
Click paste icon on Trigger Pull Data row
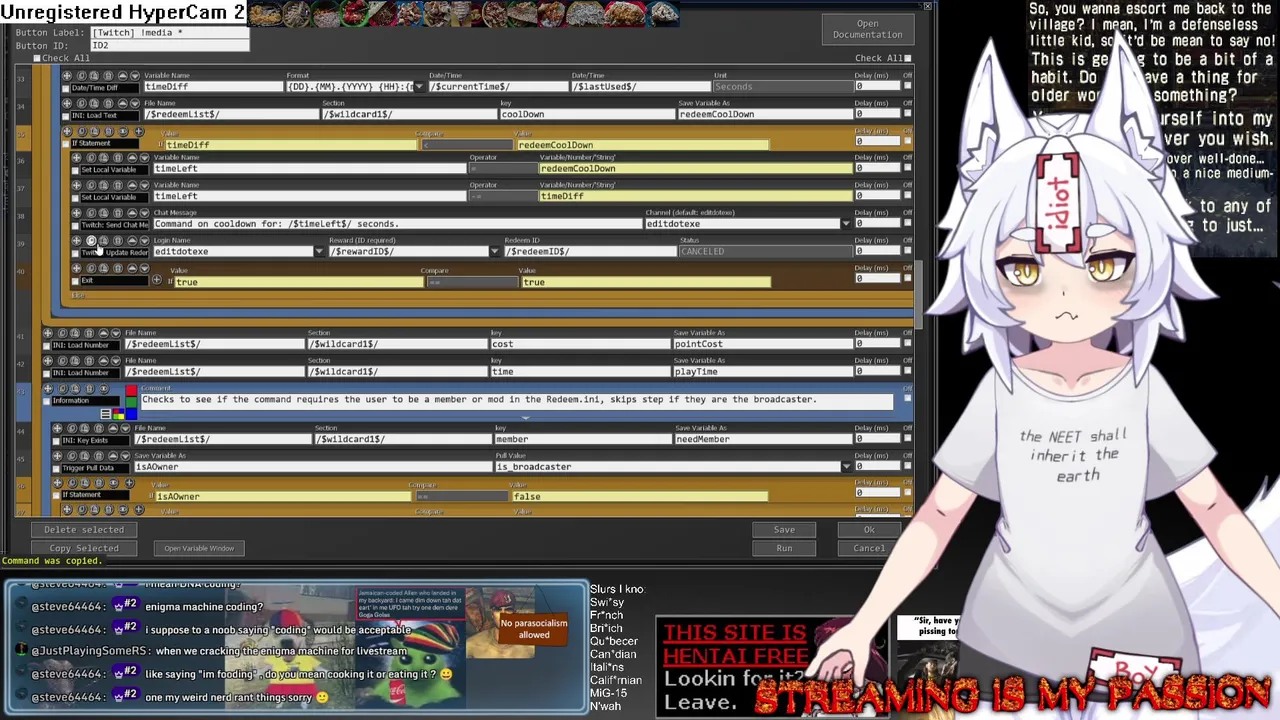point(85,456)
